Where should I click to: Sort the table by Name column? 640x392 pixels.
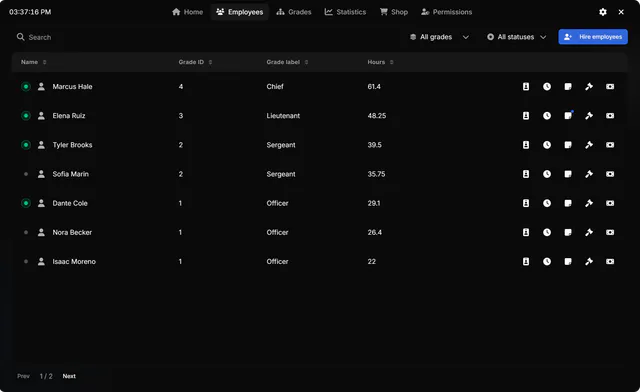pyautogui.click(x=33, y=62)
